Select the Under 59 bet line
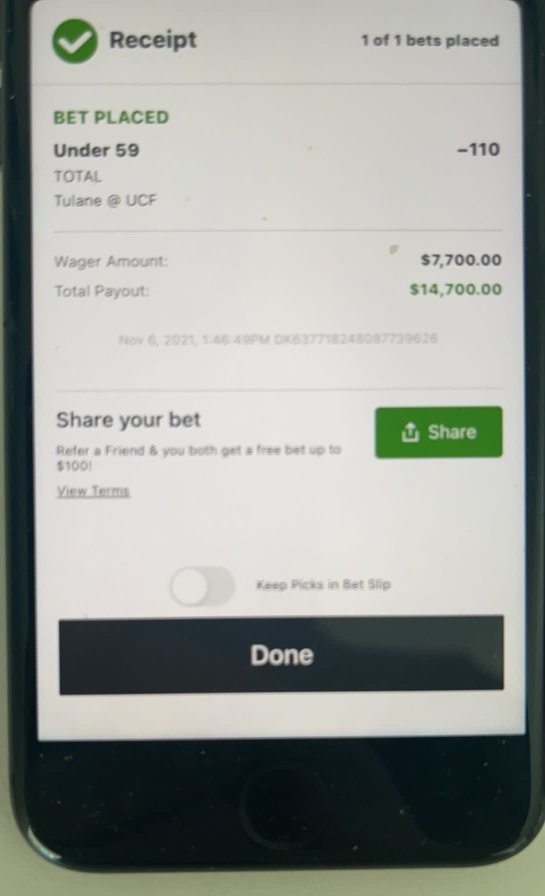The width and height of the screenshot is (545, 896). click(97, 150)
